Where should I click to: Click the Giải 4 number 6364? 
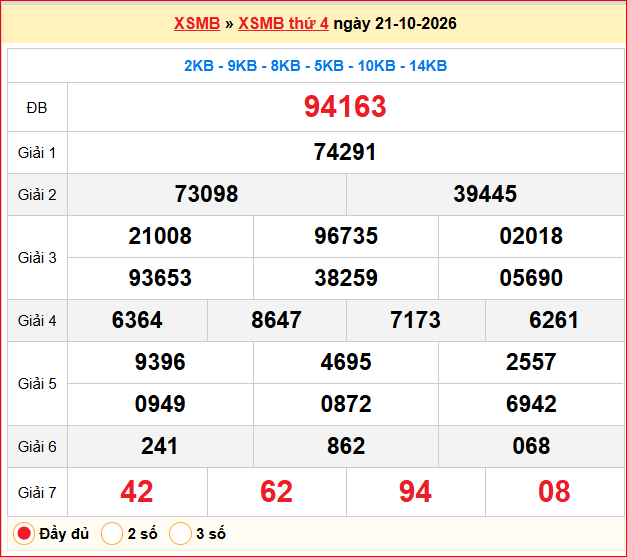click(137, 320)
